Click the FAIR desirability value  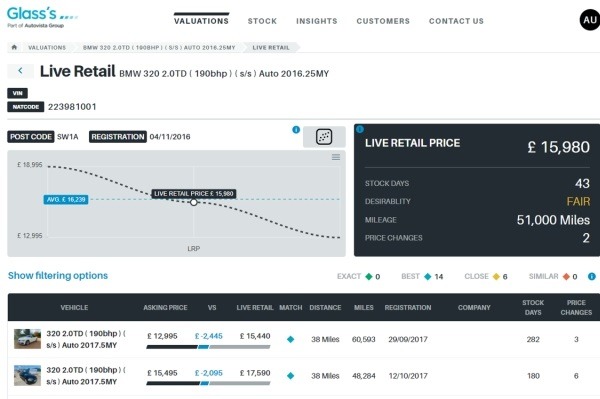pos(578,201)
